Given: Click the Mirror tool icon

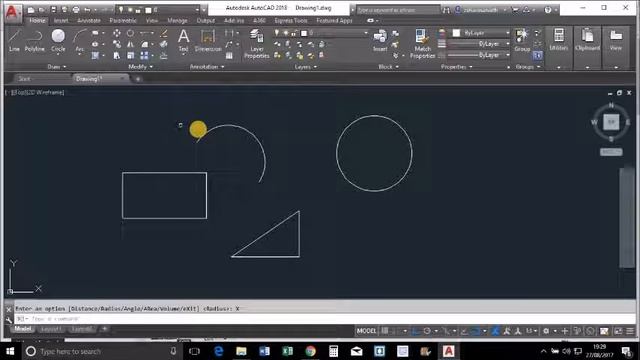Looking at the screenshot, I should click(130, 44).
